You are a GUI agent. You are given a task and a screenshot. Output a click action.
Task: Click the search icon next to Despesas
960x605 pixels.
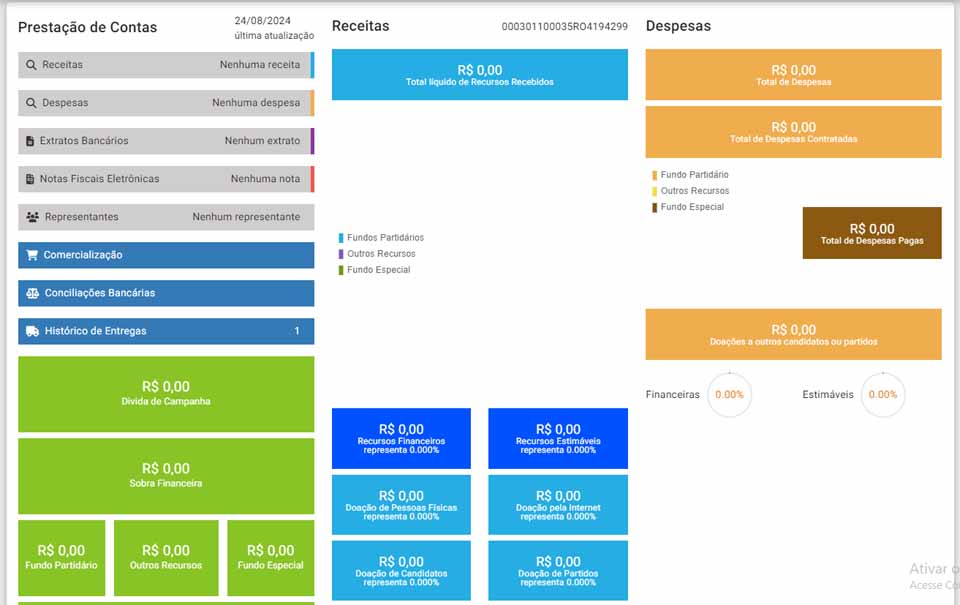(x=32, y=103)
